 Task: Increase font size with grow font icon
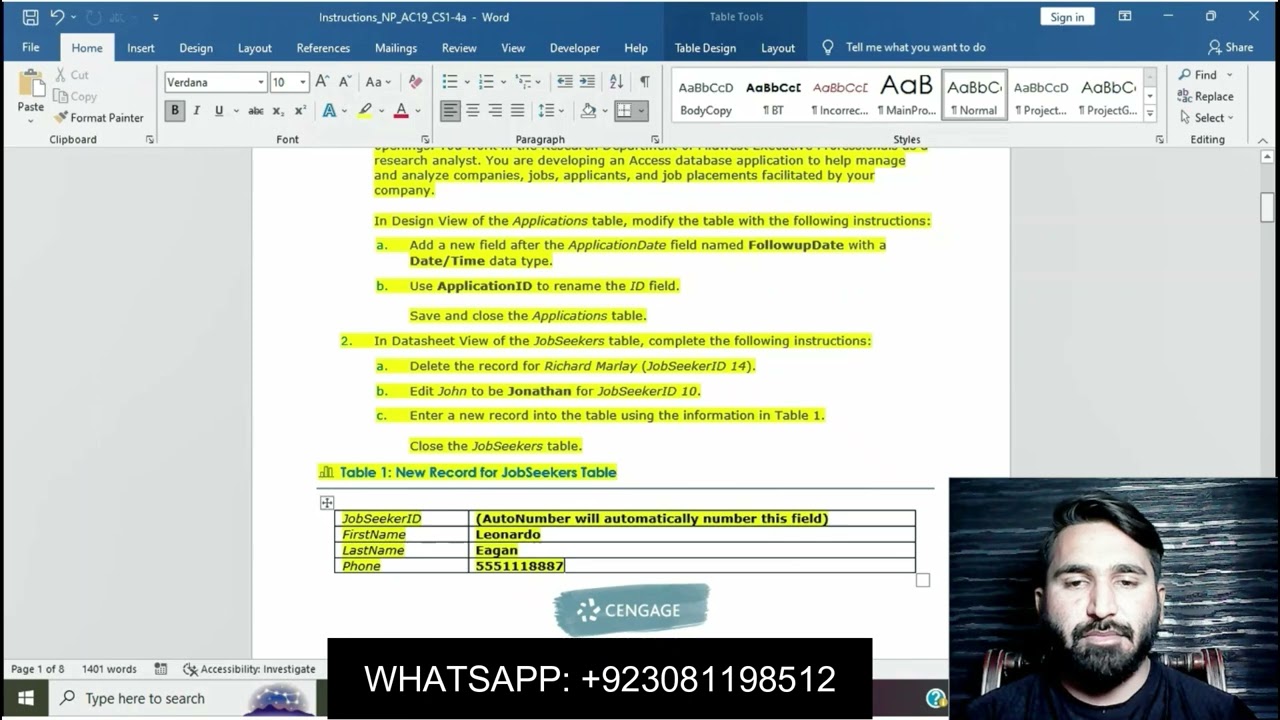[x=322, y=82]
